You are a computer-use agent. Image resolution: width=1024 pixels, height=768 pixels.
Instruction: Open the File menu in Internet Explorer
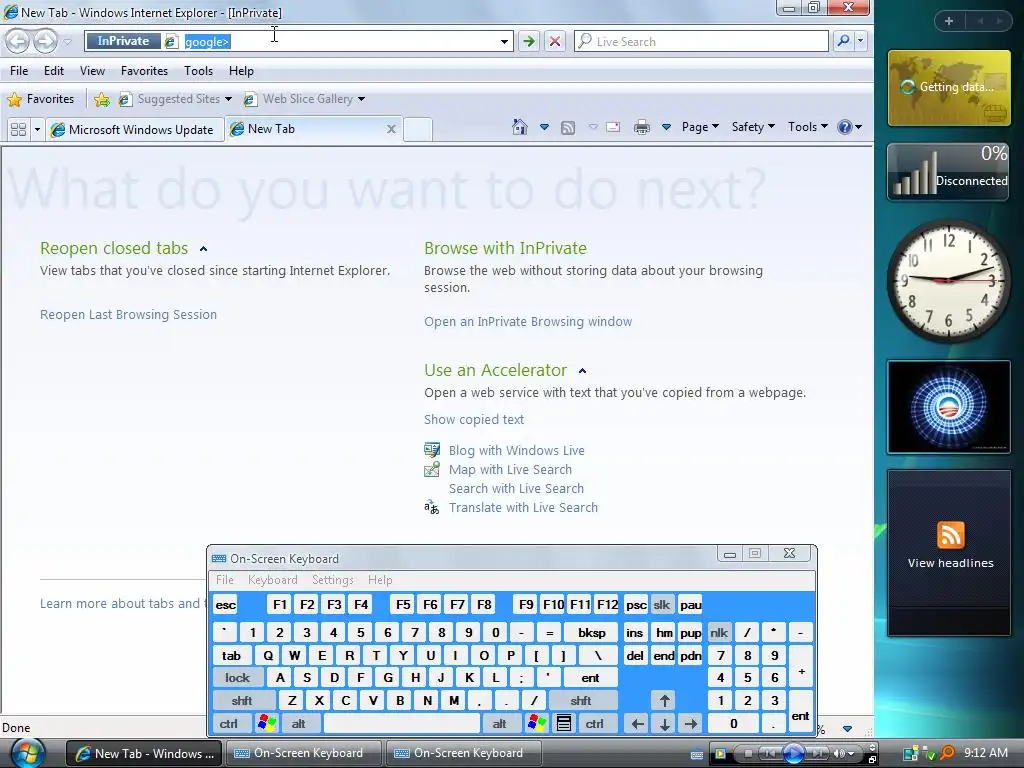pyautogui.click(x=19, y=71)
